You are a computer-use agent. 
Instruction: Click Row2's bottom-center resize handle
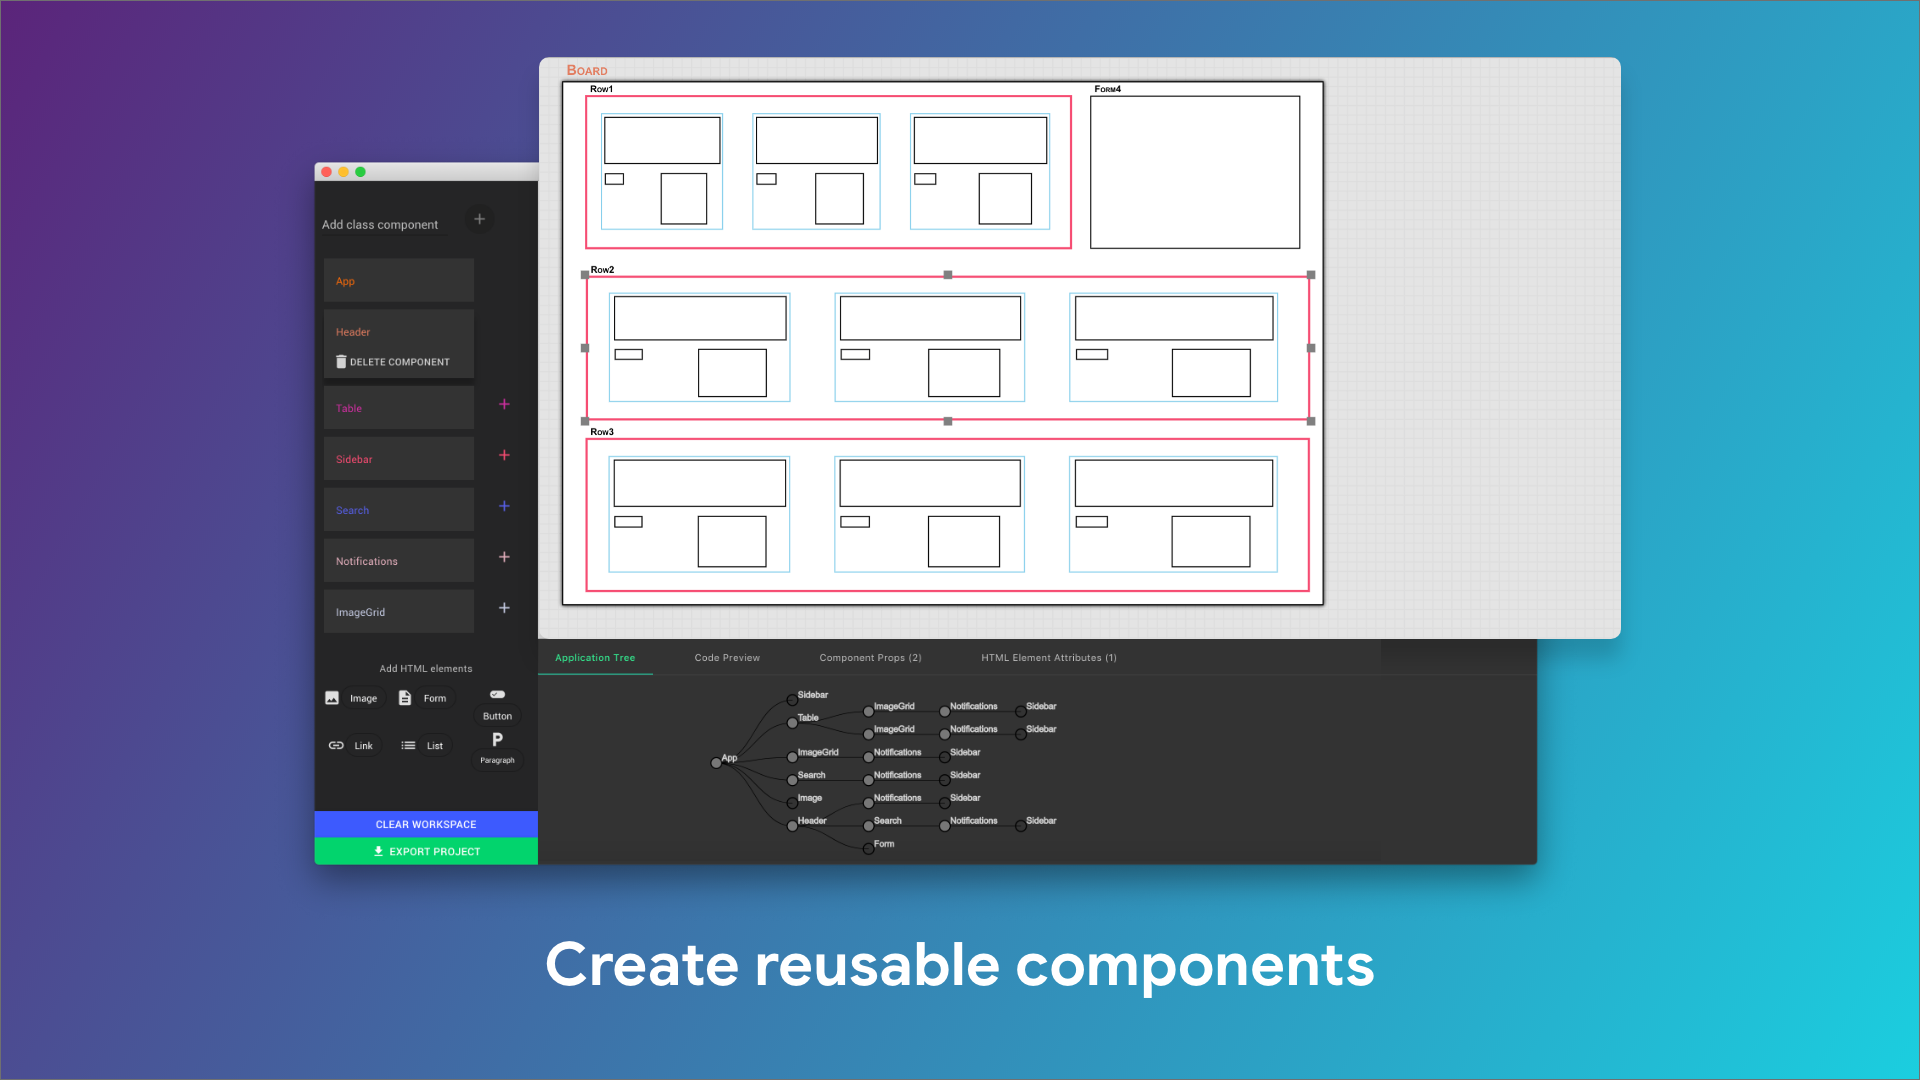[948, 421]
